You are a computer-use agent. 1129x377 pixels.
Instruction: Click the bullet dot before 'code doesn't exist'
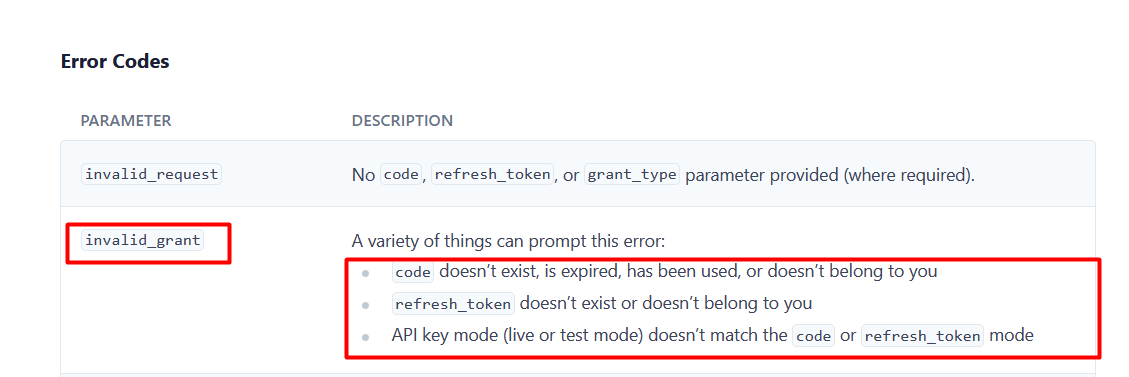click(x=366, y=273)
